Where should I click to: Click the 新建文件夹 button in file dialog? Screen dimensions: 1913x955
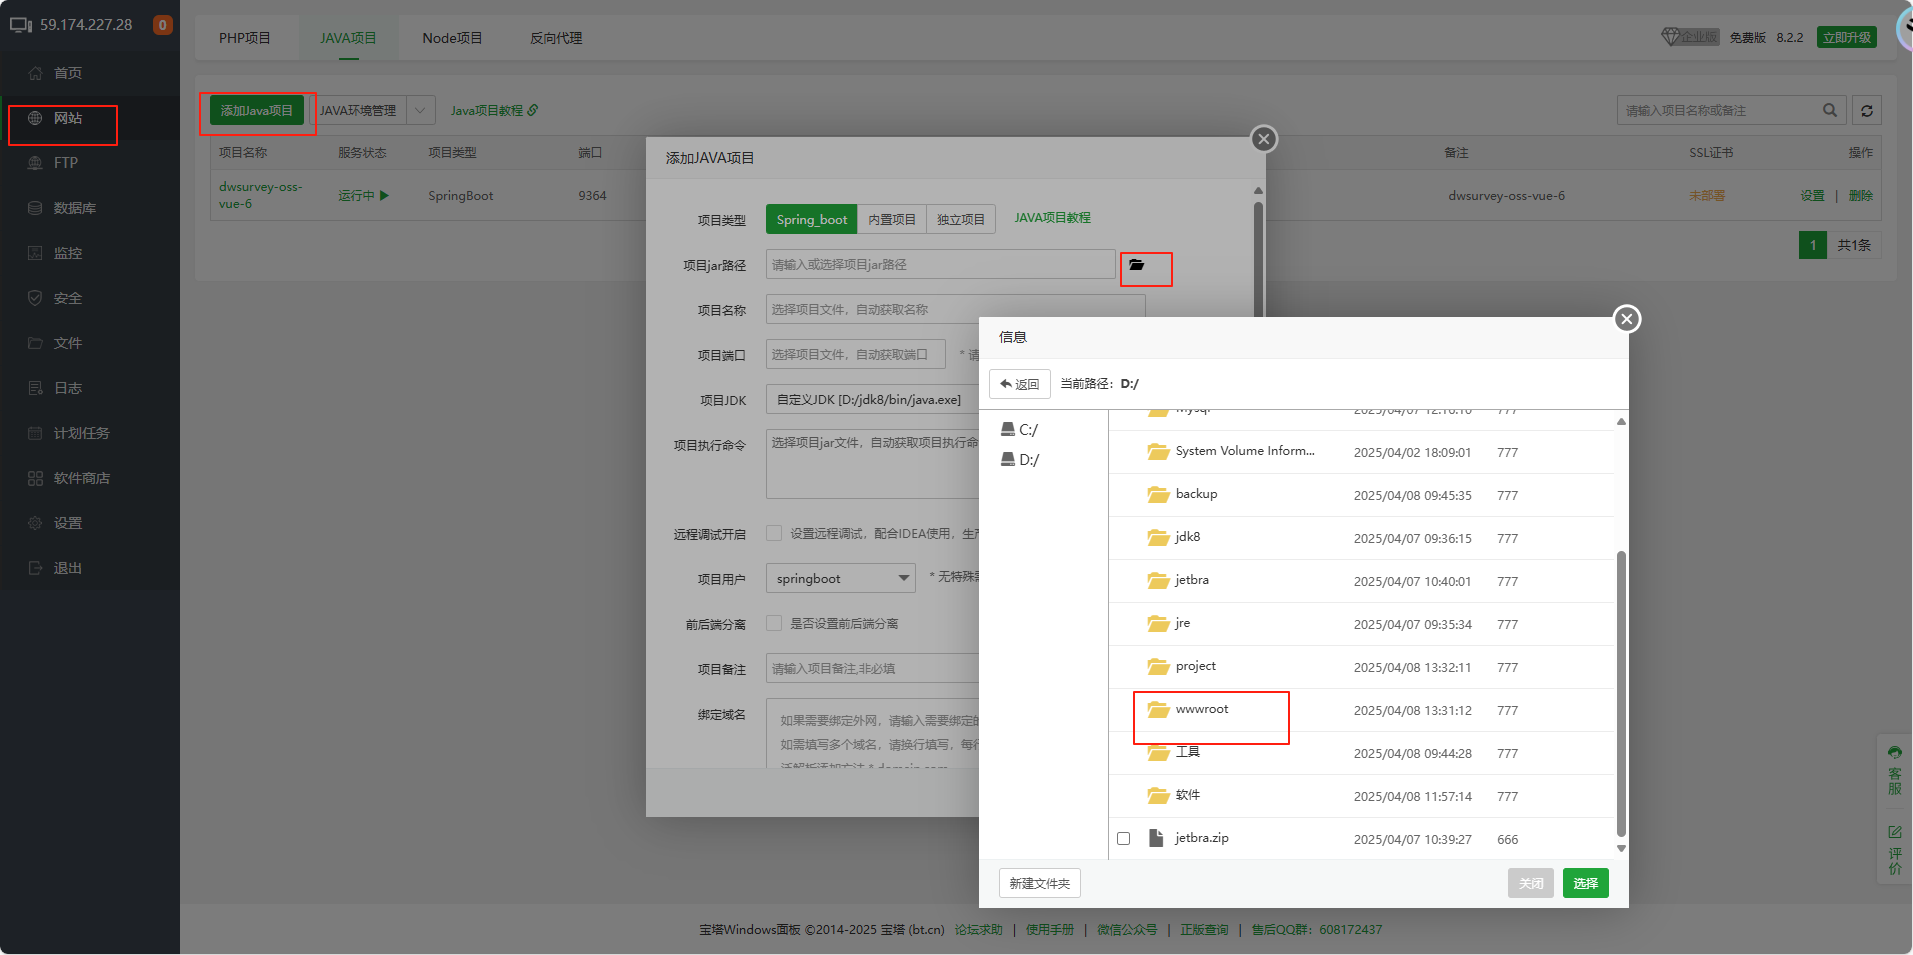1039,883
